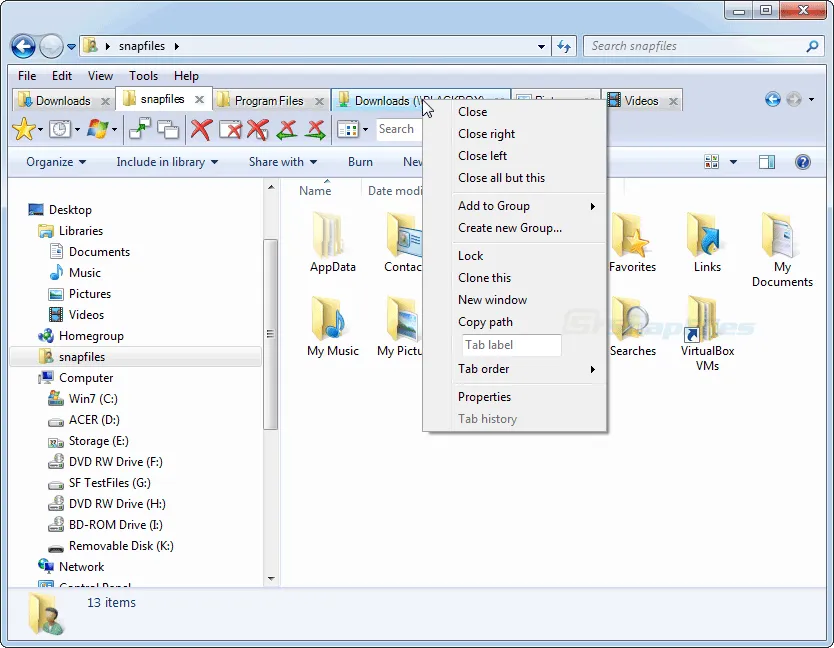This screenshot has width=834, height=648.
Task: Click the clone tab to new window icon
Action: [140, 129]
